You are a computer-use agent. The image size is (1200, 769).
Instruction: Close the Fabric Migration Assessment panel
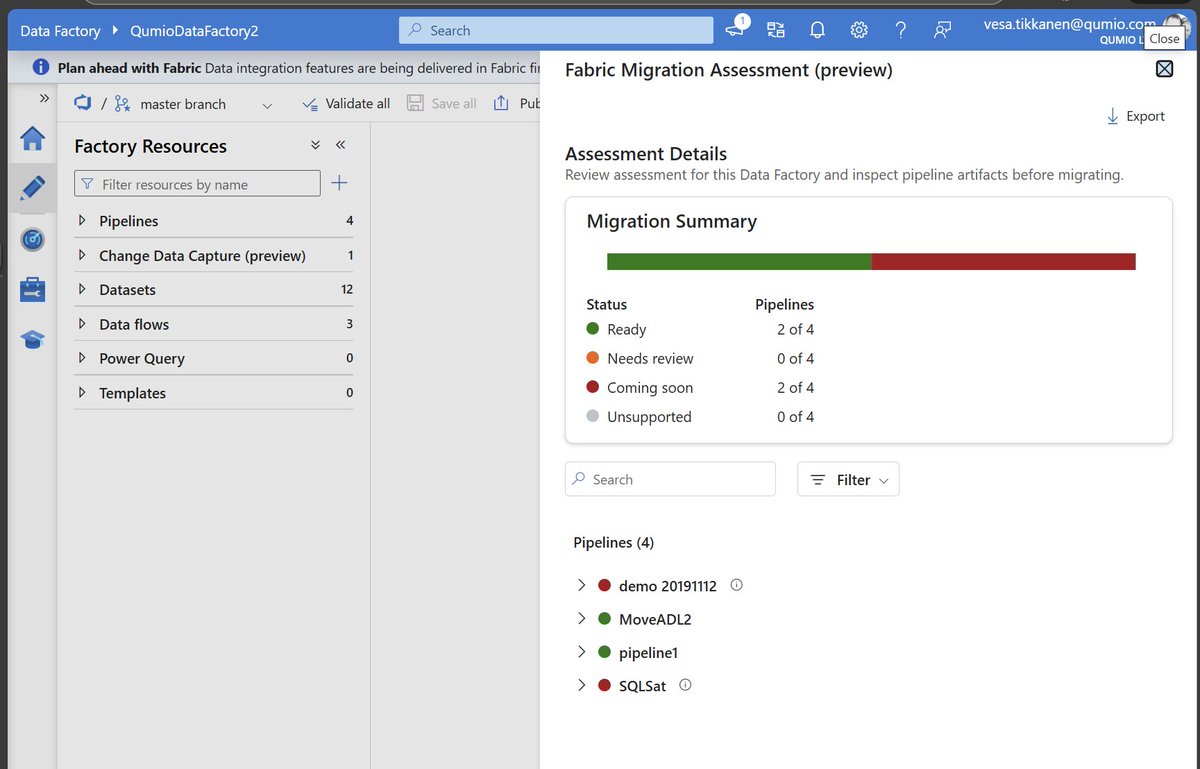click(x=1164, y=69)
